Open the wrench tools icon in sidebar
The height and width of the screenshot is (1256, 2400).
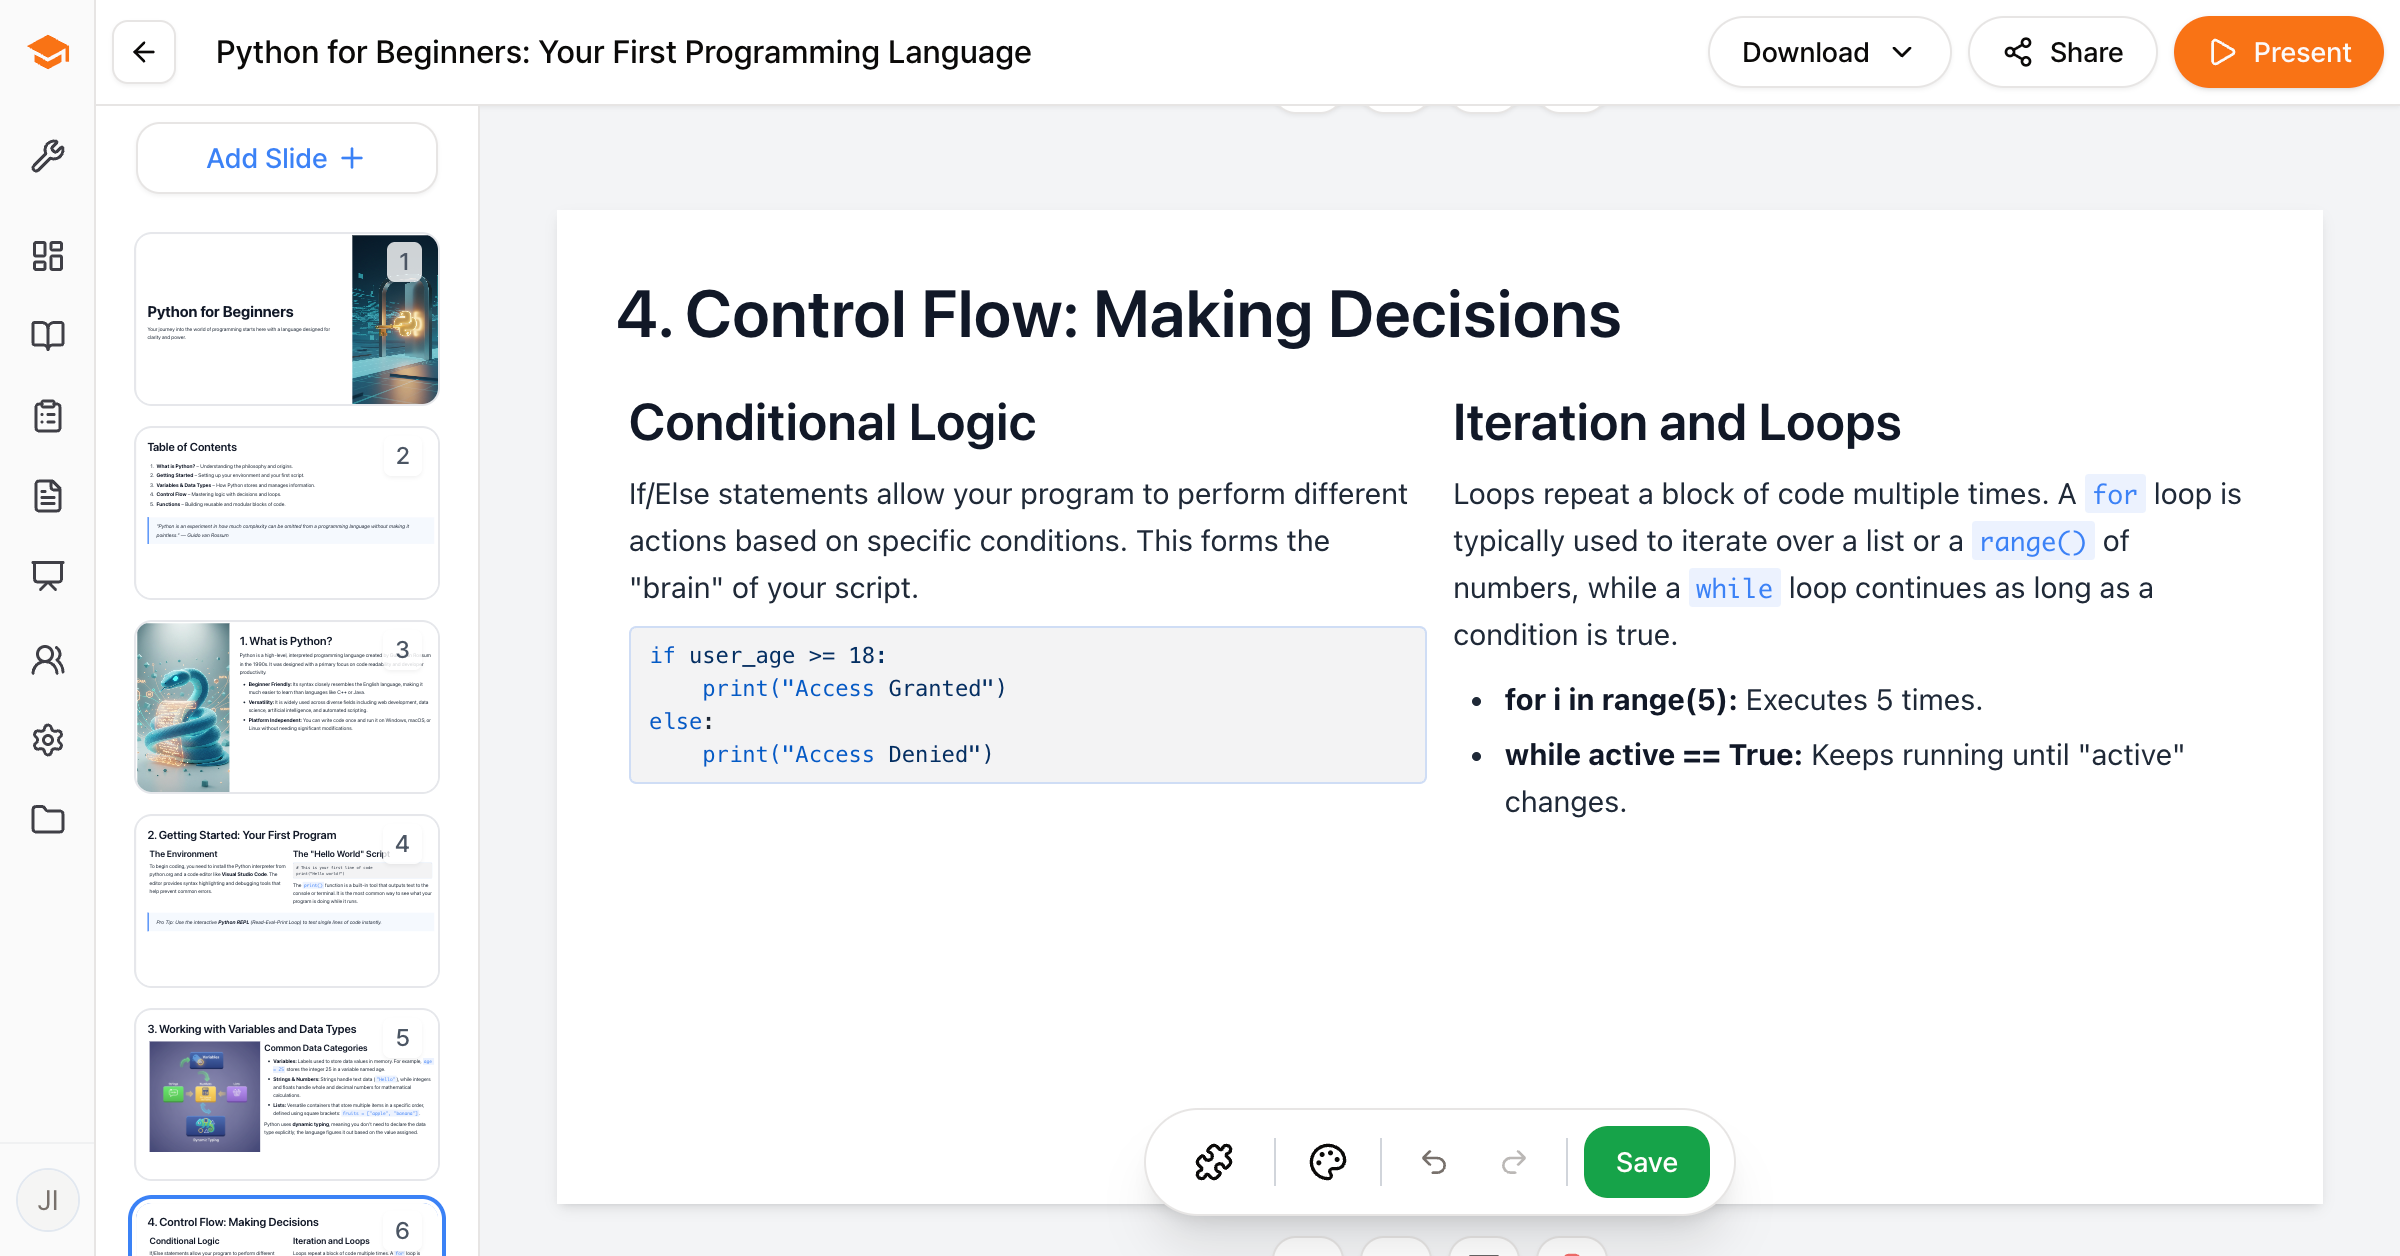48,156
